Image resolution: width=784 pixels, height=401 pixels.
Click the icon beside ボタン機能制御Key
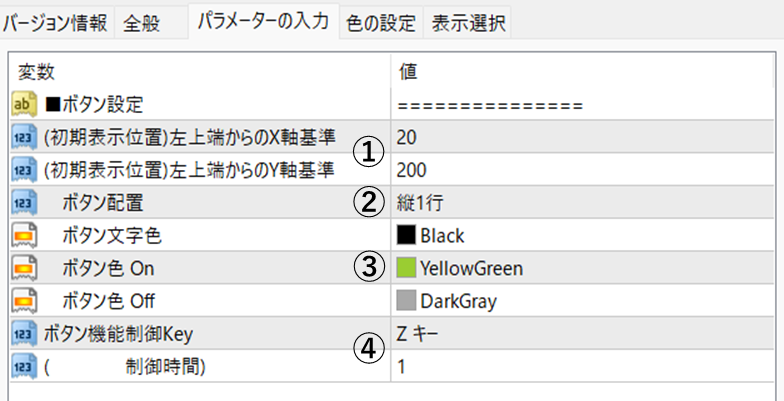point(24,334)
